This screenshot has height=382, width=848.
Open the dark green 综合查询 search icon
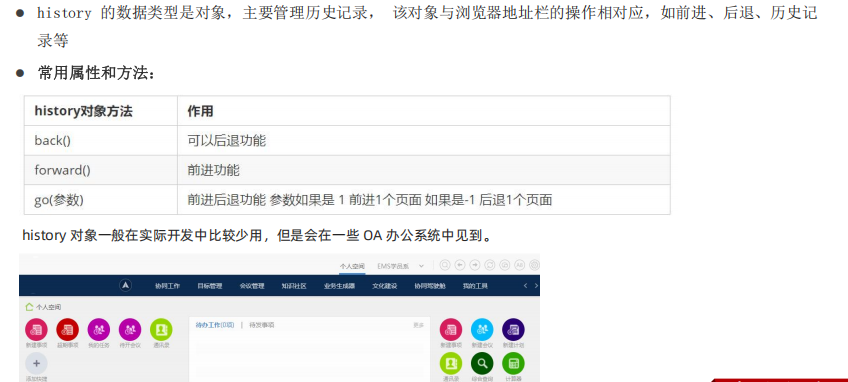click(482, 364)
